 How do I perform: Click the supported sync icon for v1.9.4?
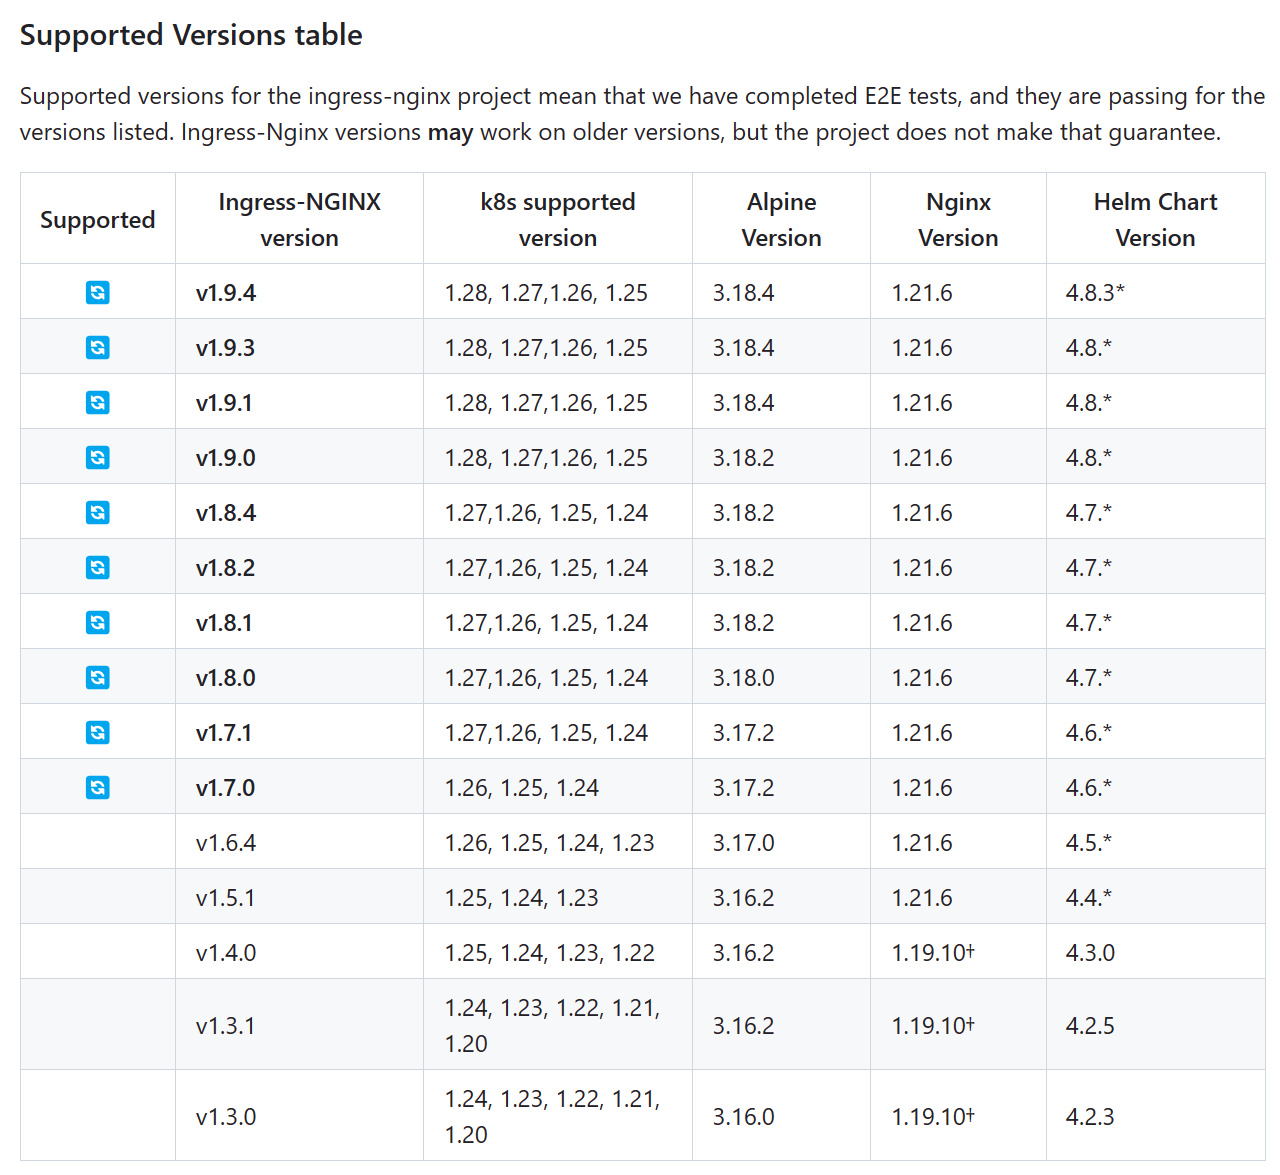[x=97, y=292]
